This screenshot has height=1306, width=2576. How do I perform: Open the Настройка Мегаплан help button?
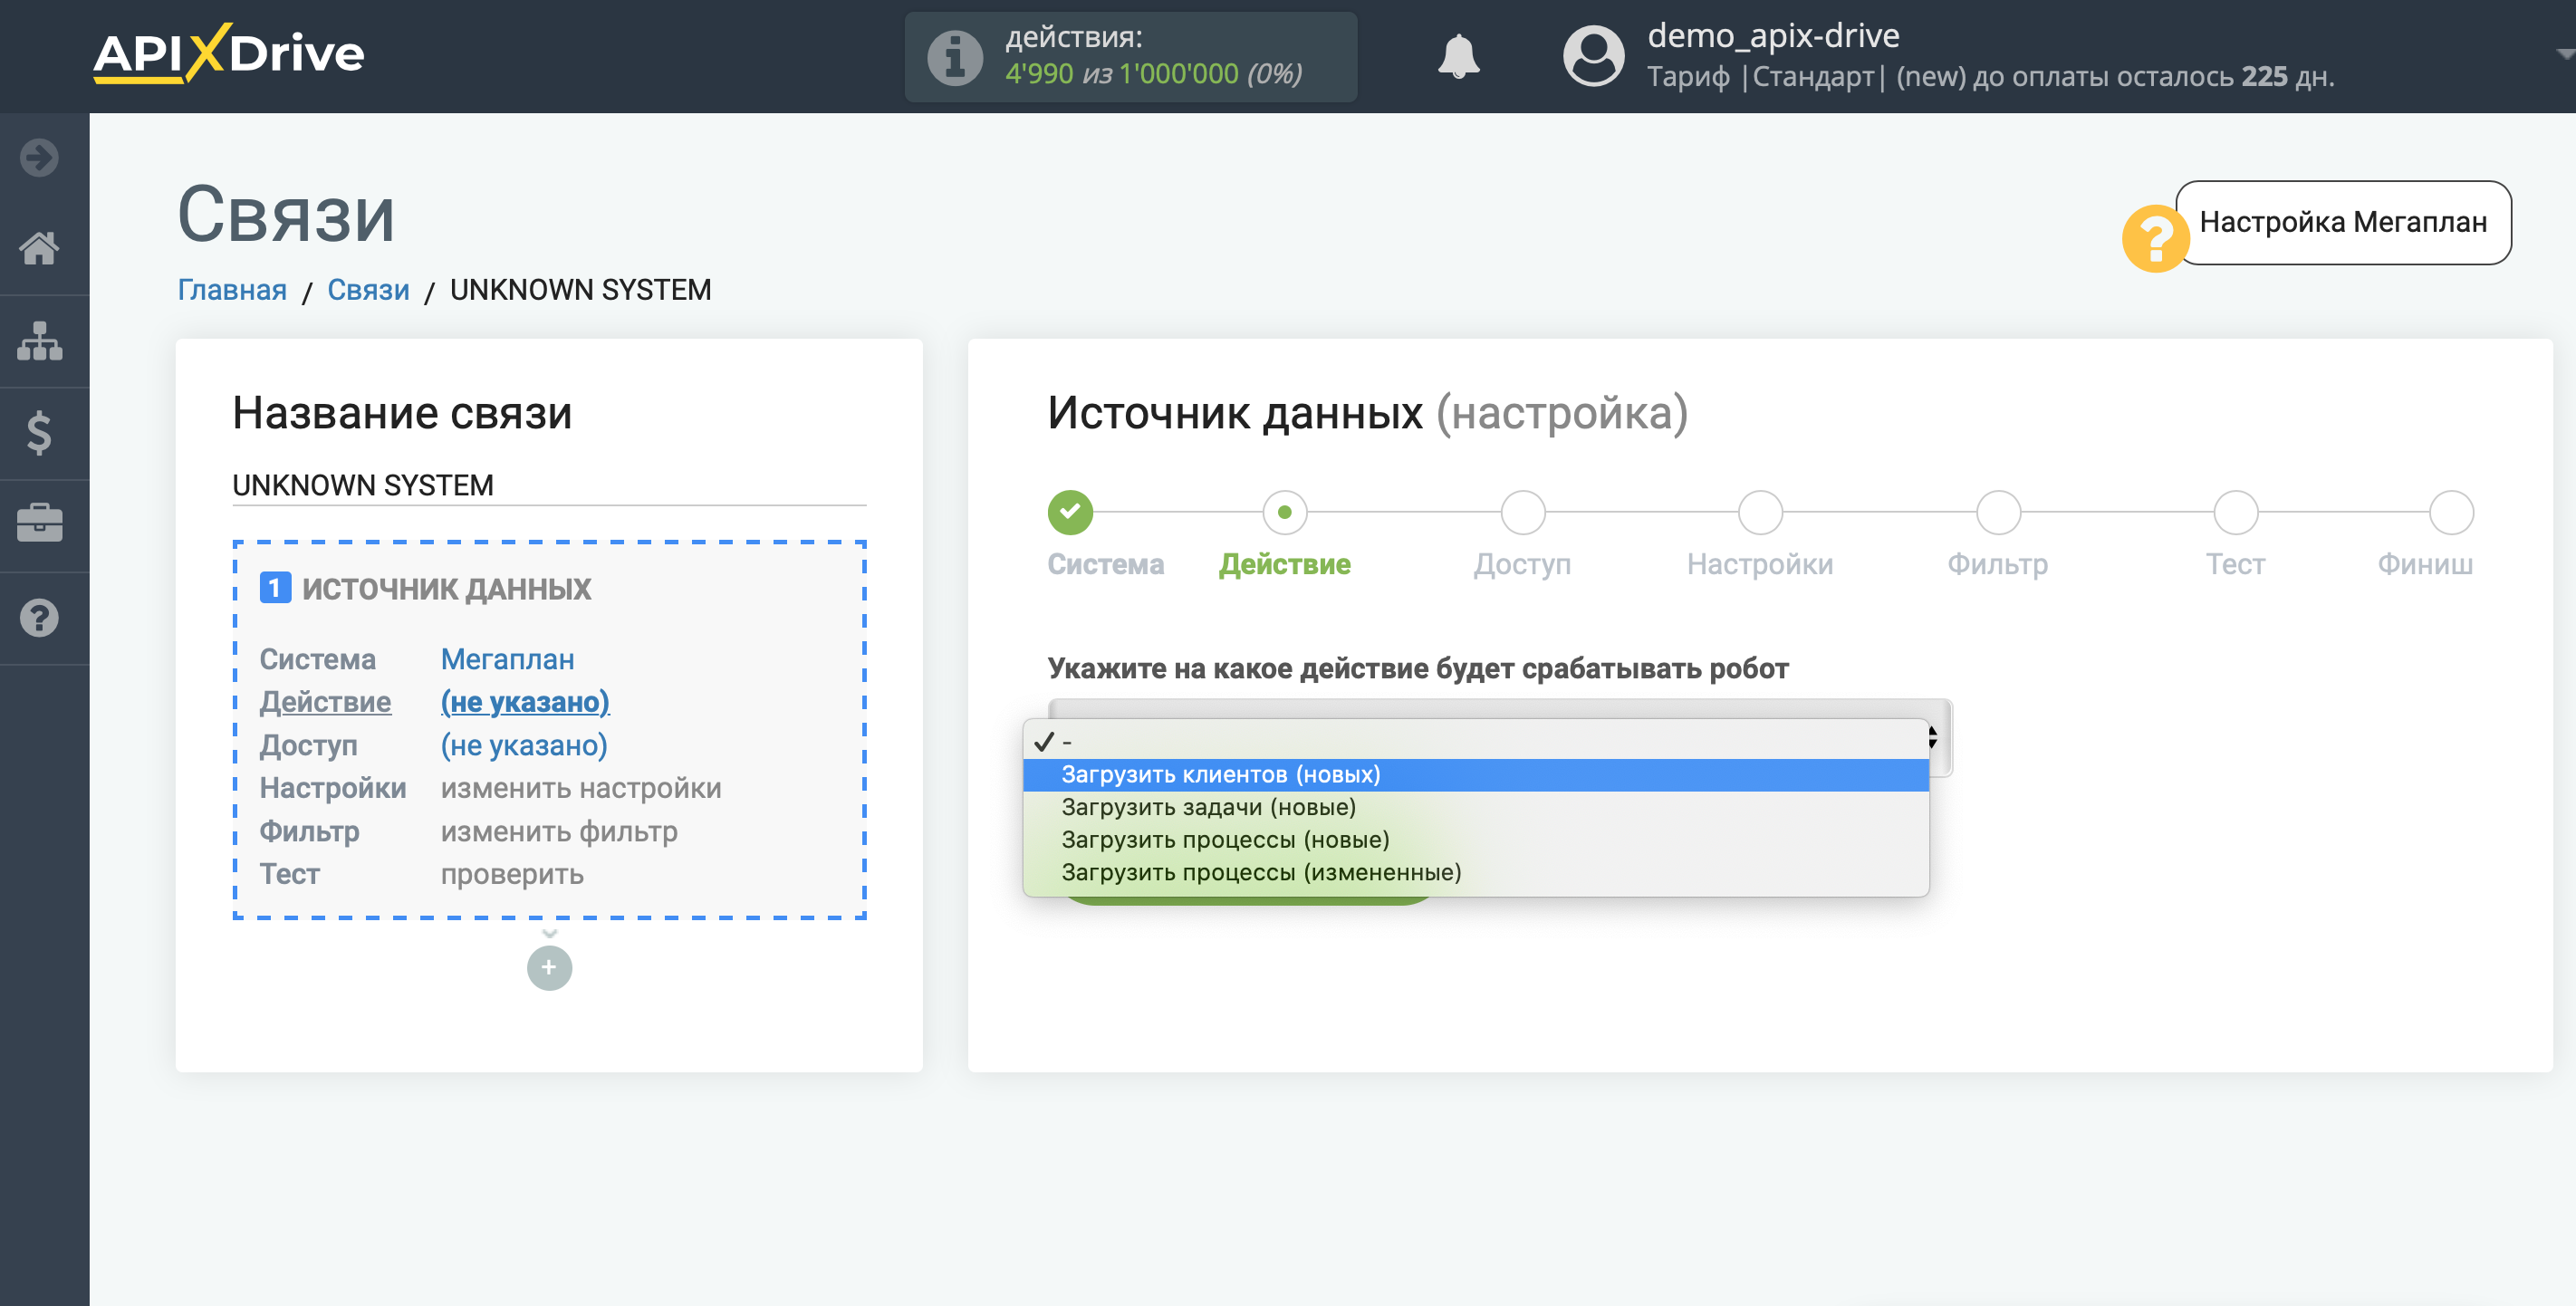point(2343,222)
